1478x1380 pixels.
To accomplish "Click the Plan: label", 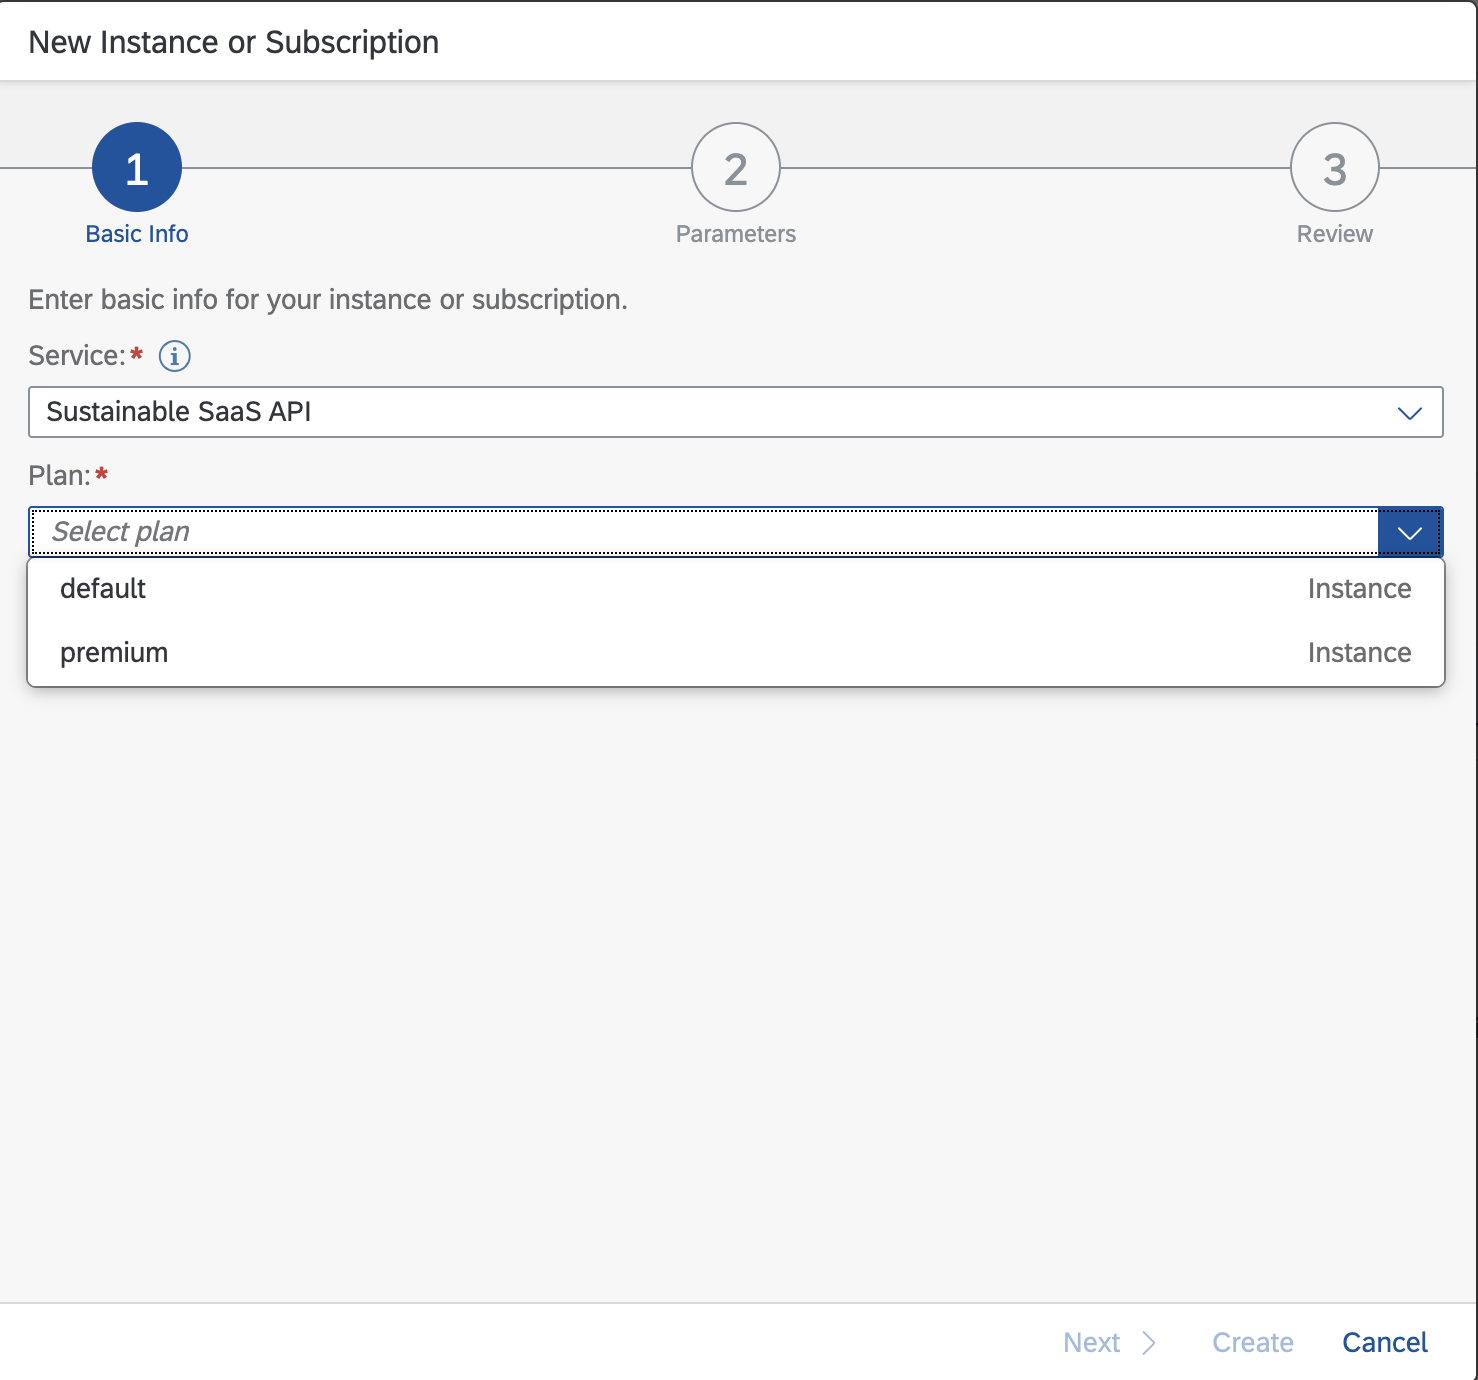I will pos(60,476).
